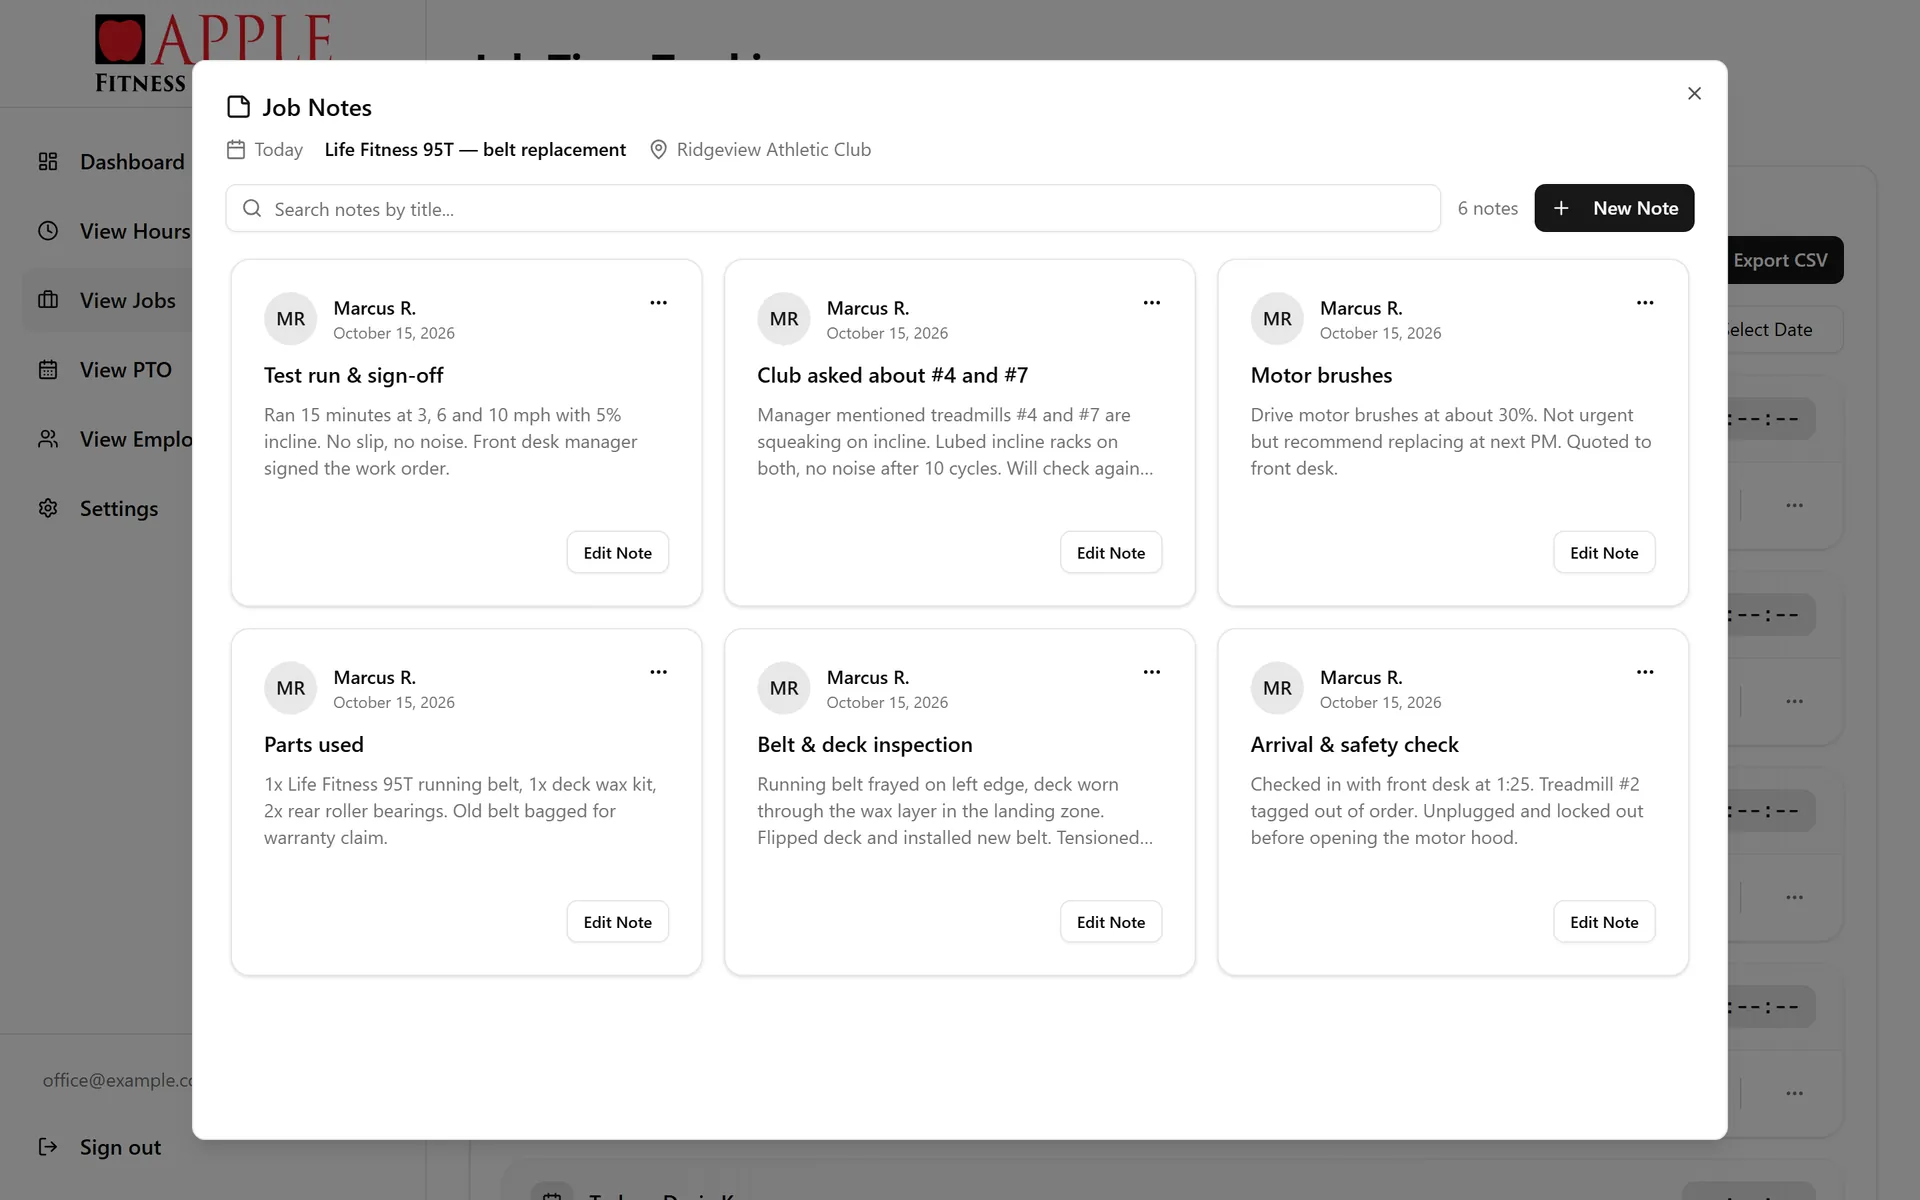Click the View PTO calendar icon
Viewport: 1920px width, 1200px height.
pyautogui.click(x=48, y=370)
